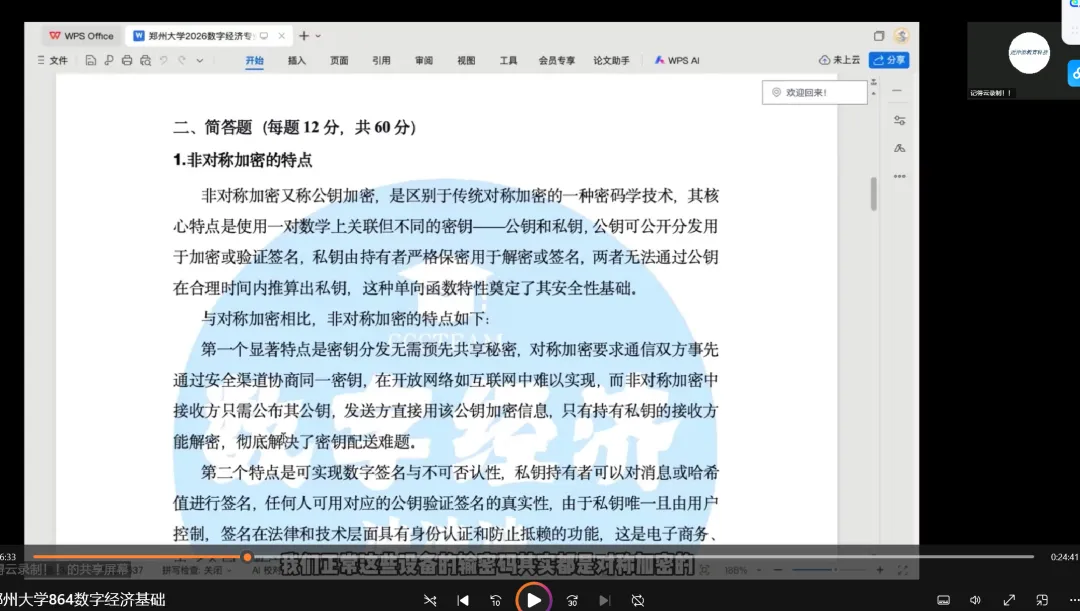Add a new tab with plus icon

(304, 36)
